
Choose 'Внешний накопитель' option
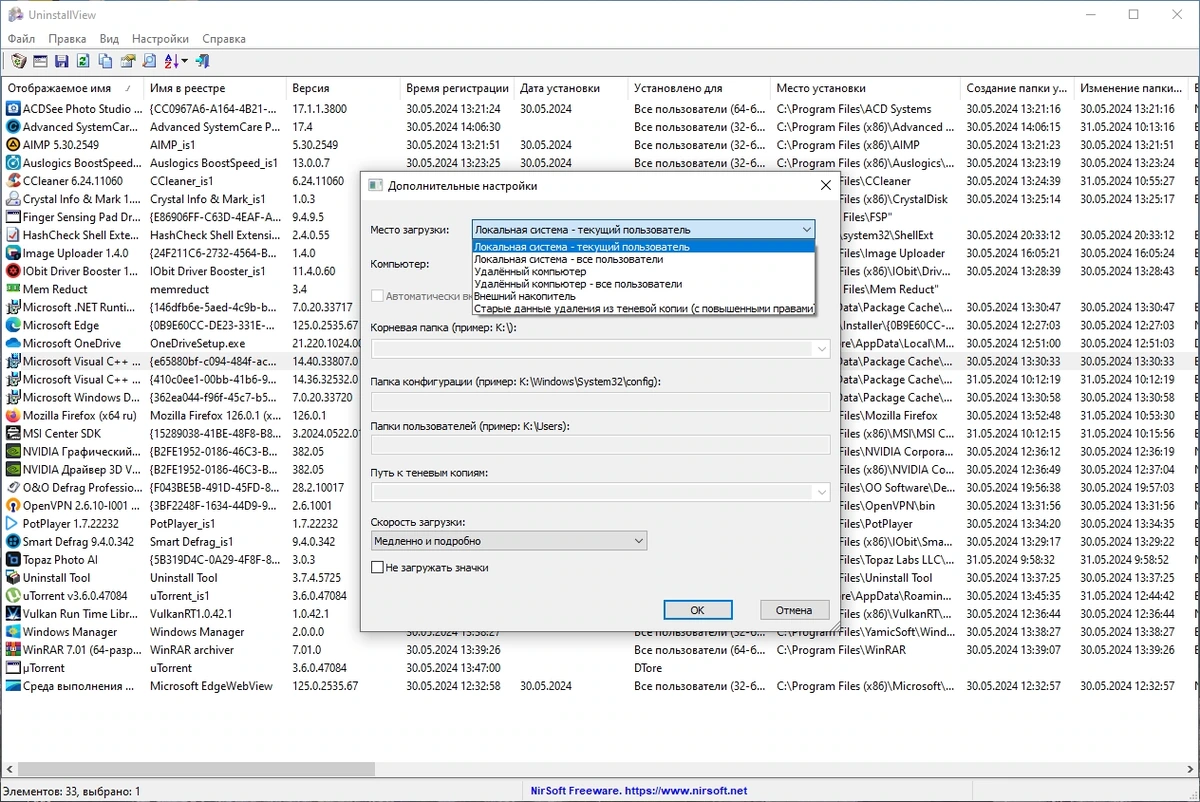pyautogui.click(x=643, y=296)
